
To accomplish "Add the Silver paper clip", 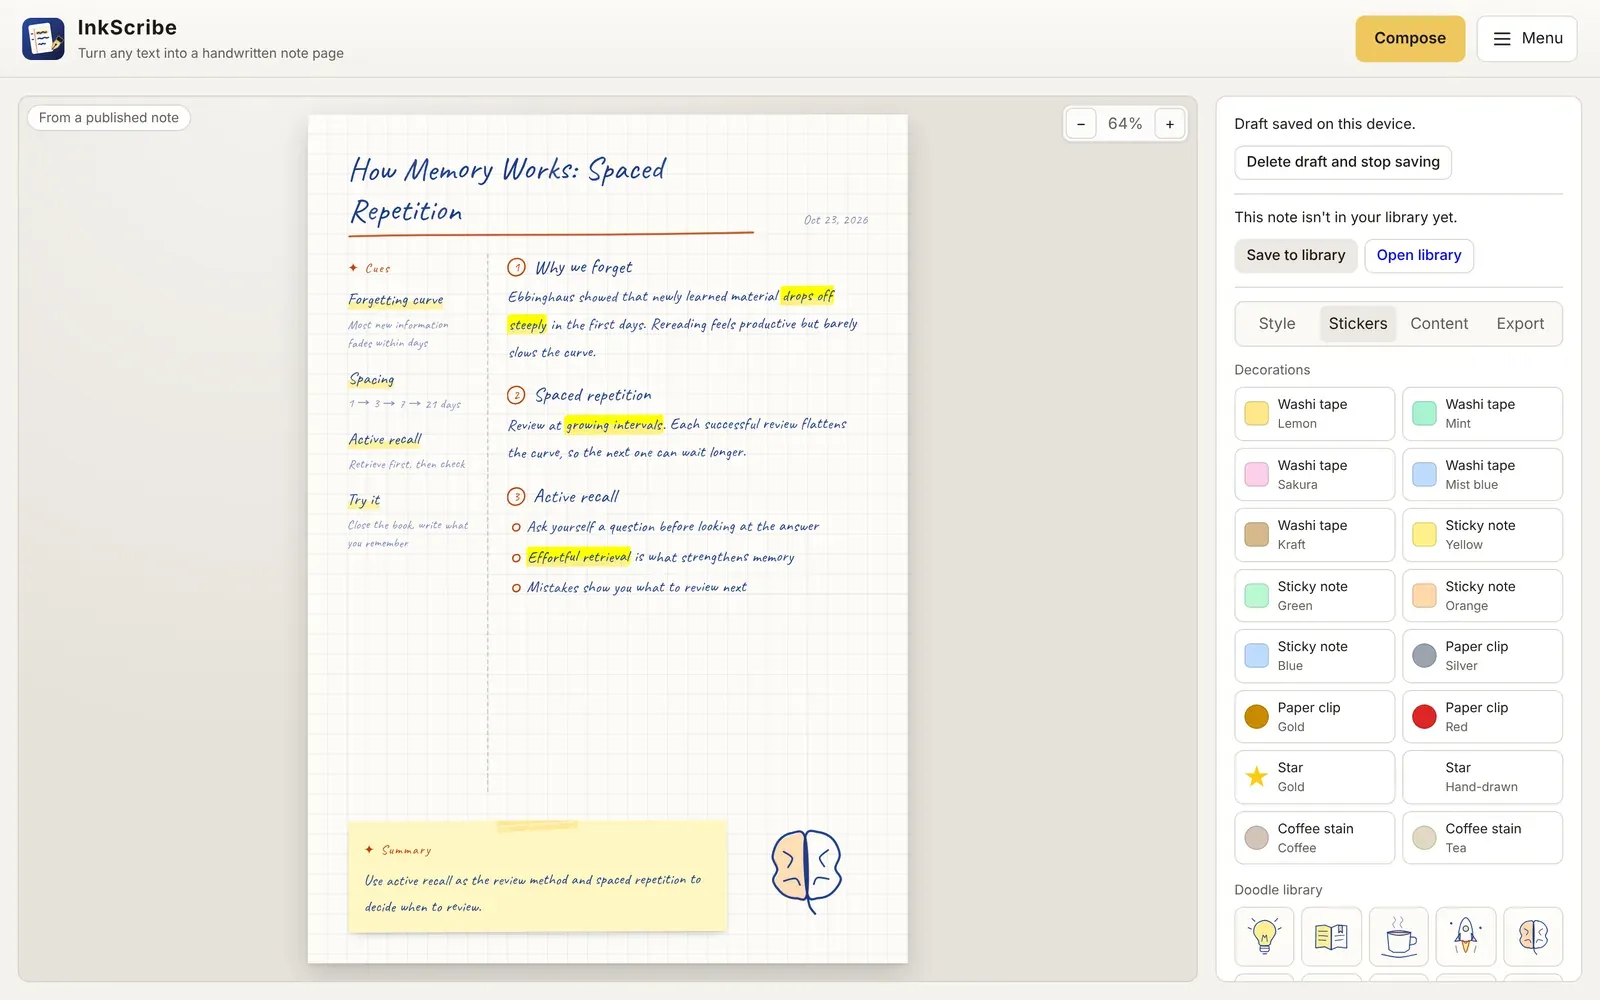I will coord(1482,656).
